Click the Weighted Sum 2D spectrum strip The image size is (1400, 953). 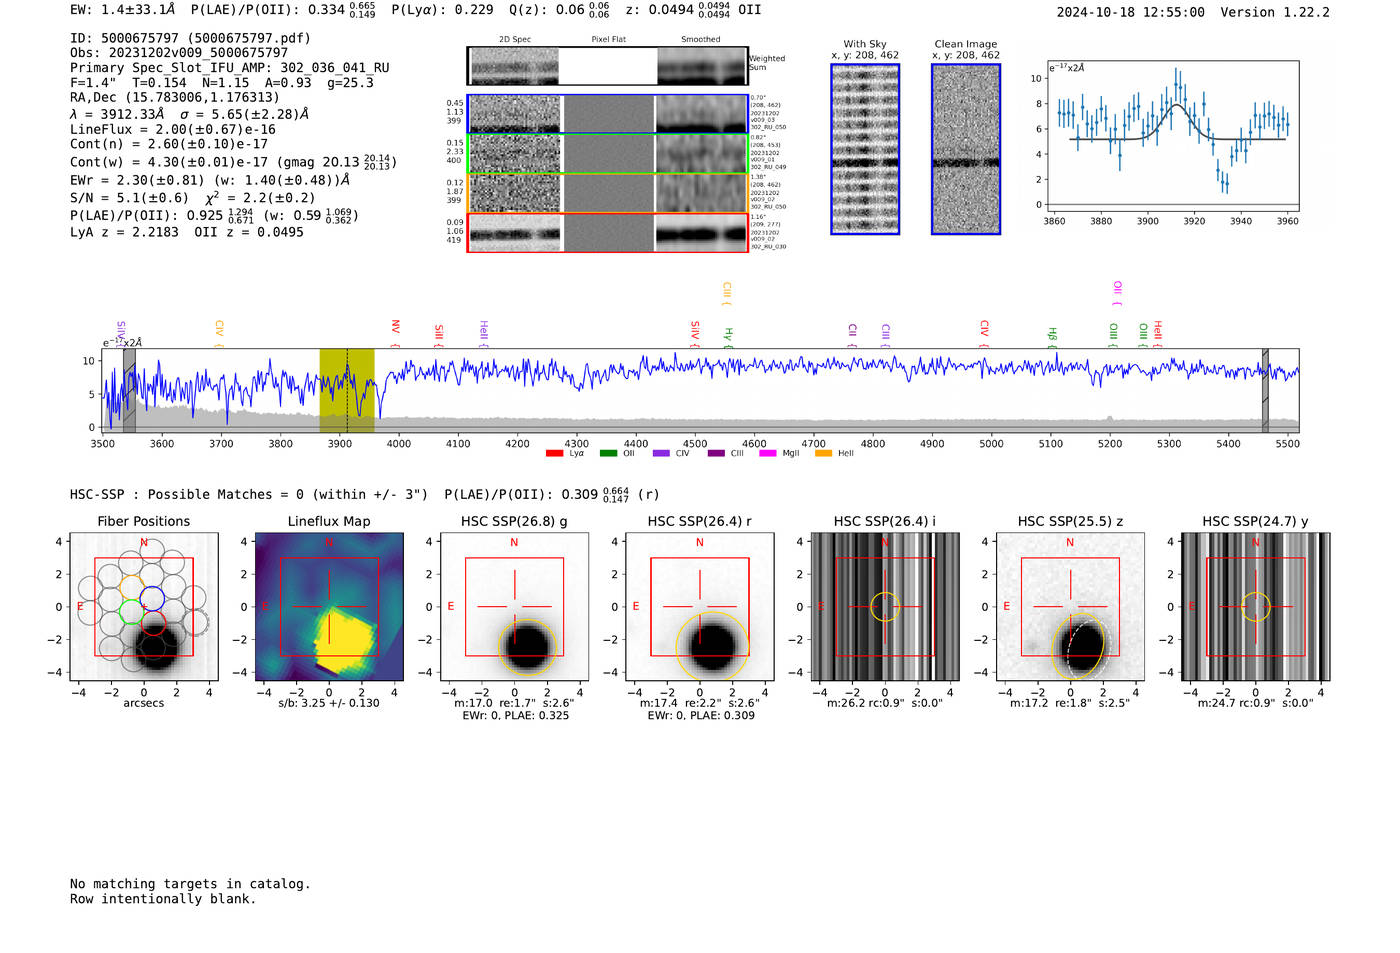(607, 66)
